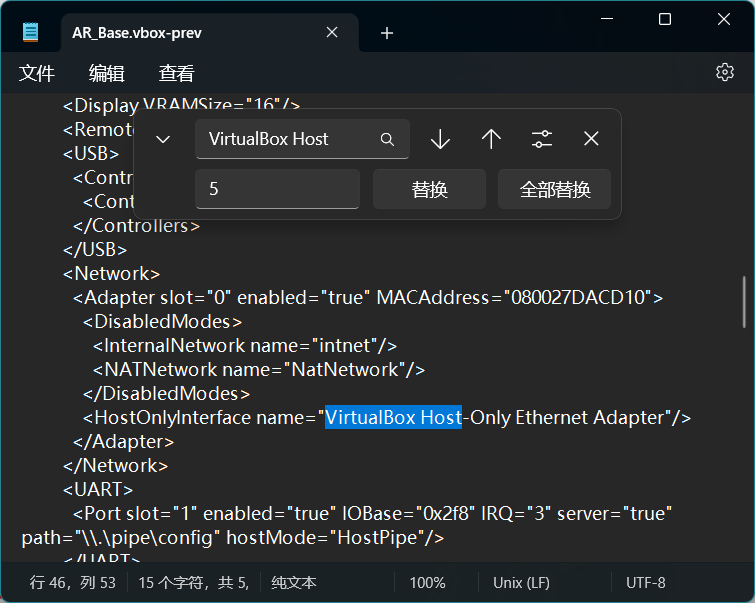Find previous match with up arrow
The height and width of the screenshot is (603, 755).
point(491,139)
